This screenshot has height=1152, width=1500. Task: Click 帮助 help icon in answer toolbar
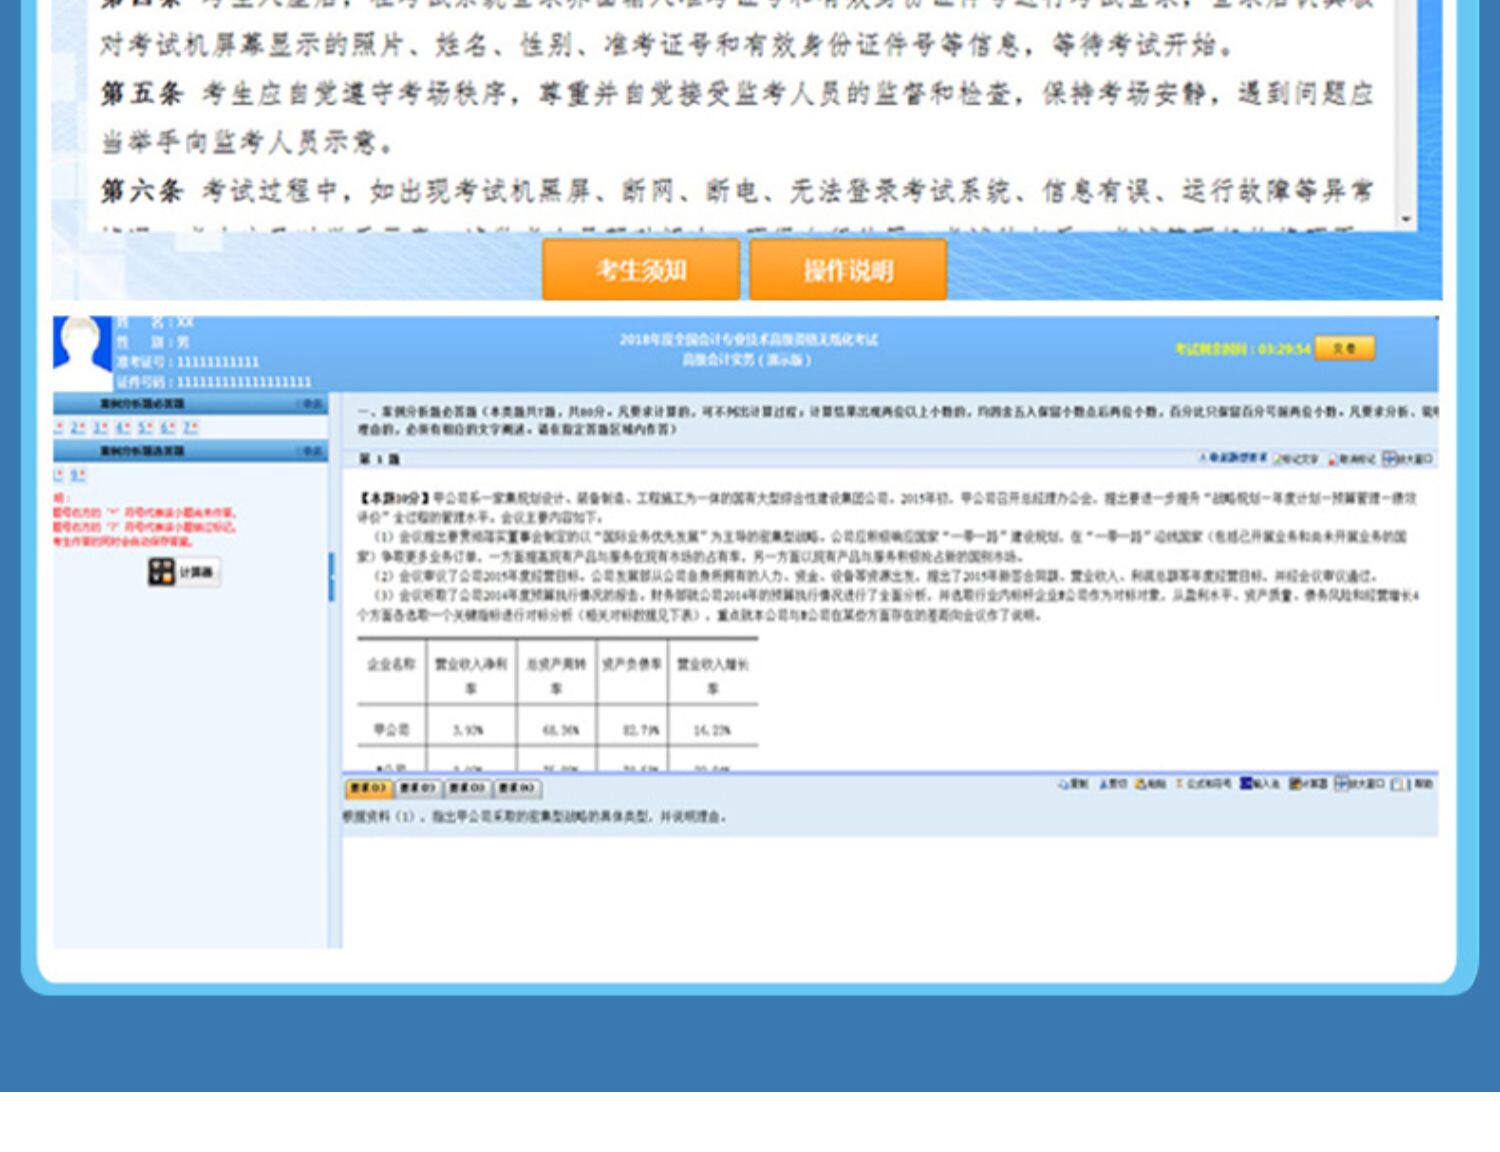(x=1413, y=784)
